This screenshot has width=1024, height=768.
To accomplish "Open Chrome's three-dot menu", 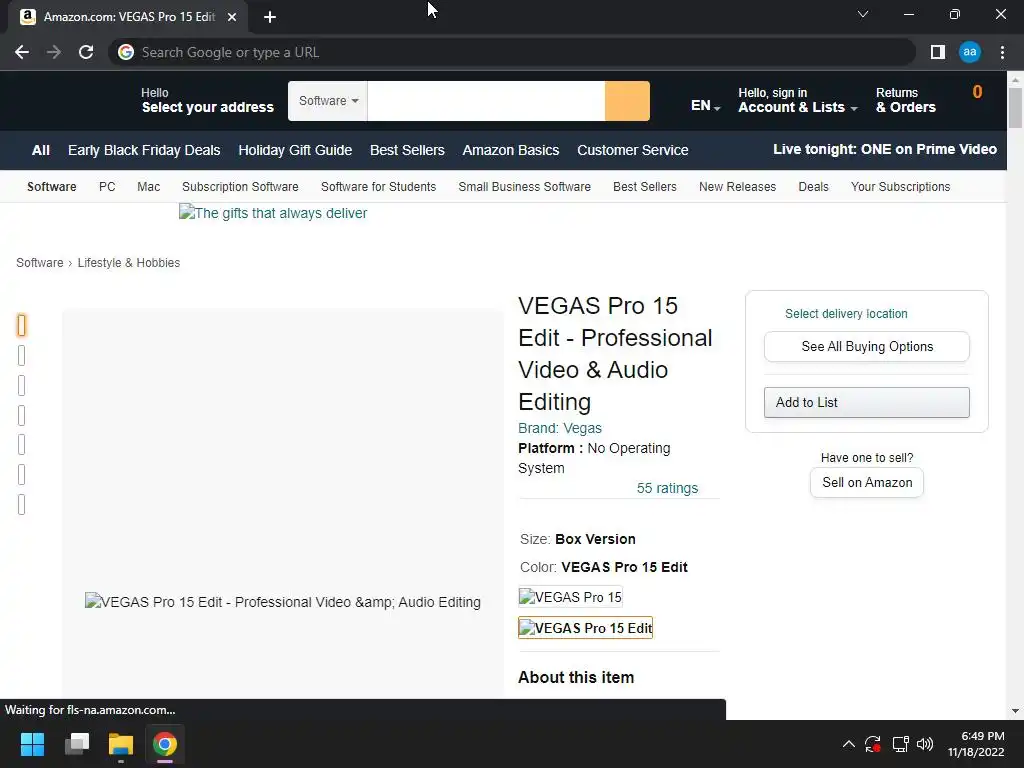I will [x=1002, y=52].
